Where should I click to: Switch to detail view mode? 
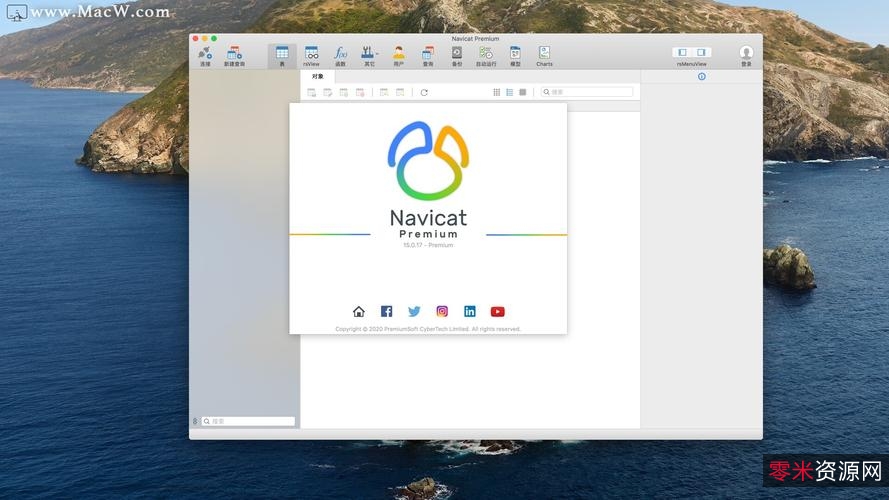pyautogui.click(x=523, y=92)
